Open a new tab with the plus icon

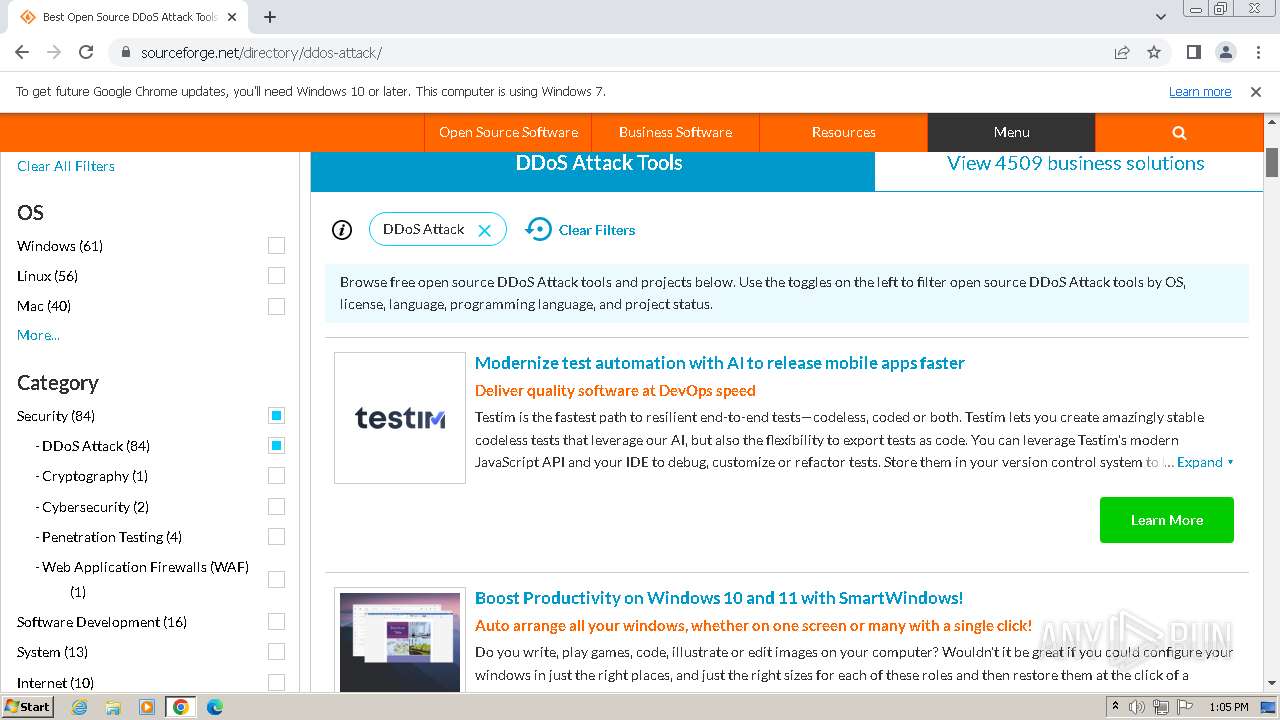pyautogui.click(x=270, y=17)
